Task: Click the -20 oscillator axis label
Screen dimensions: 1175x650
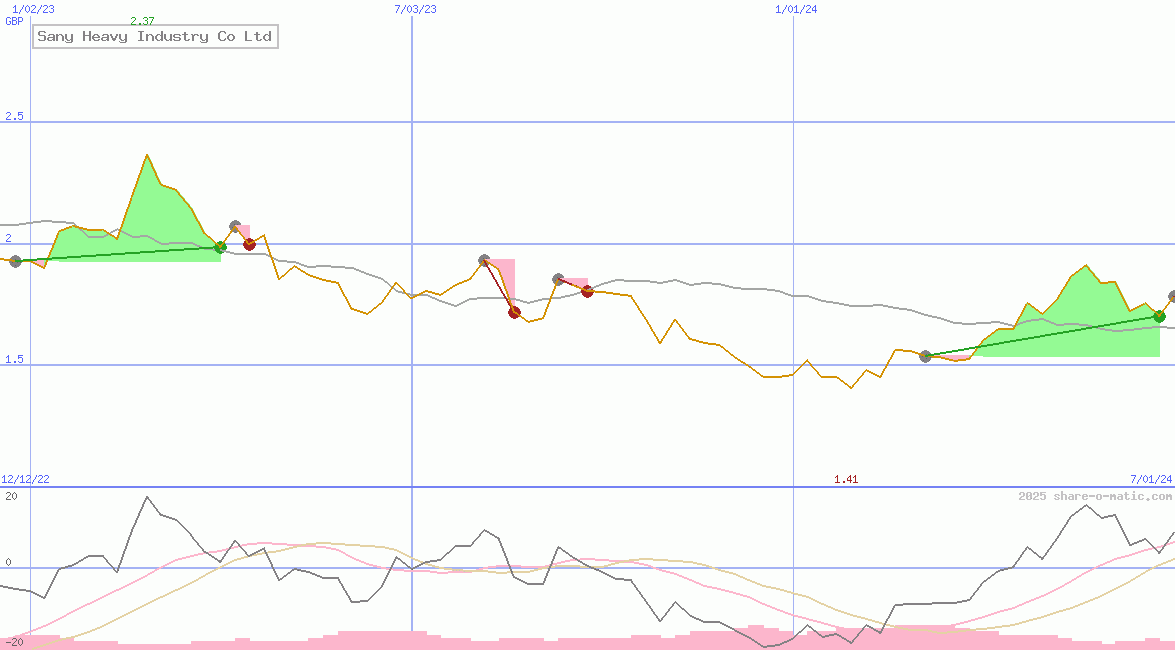Action: tap(12, 641)
